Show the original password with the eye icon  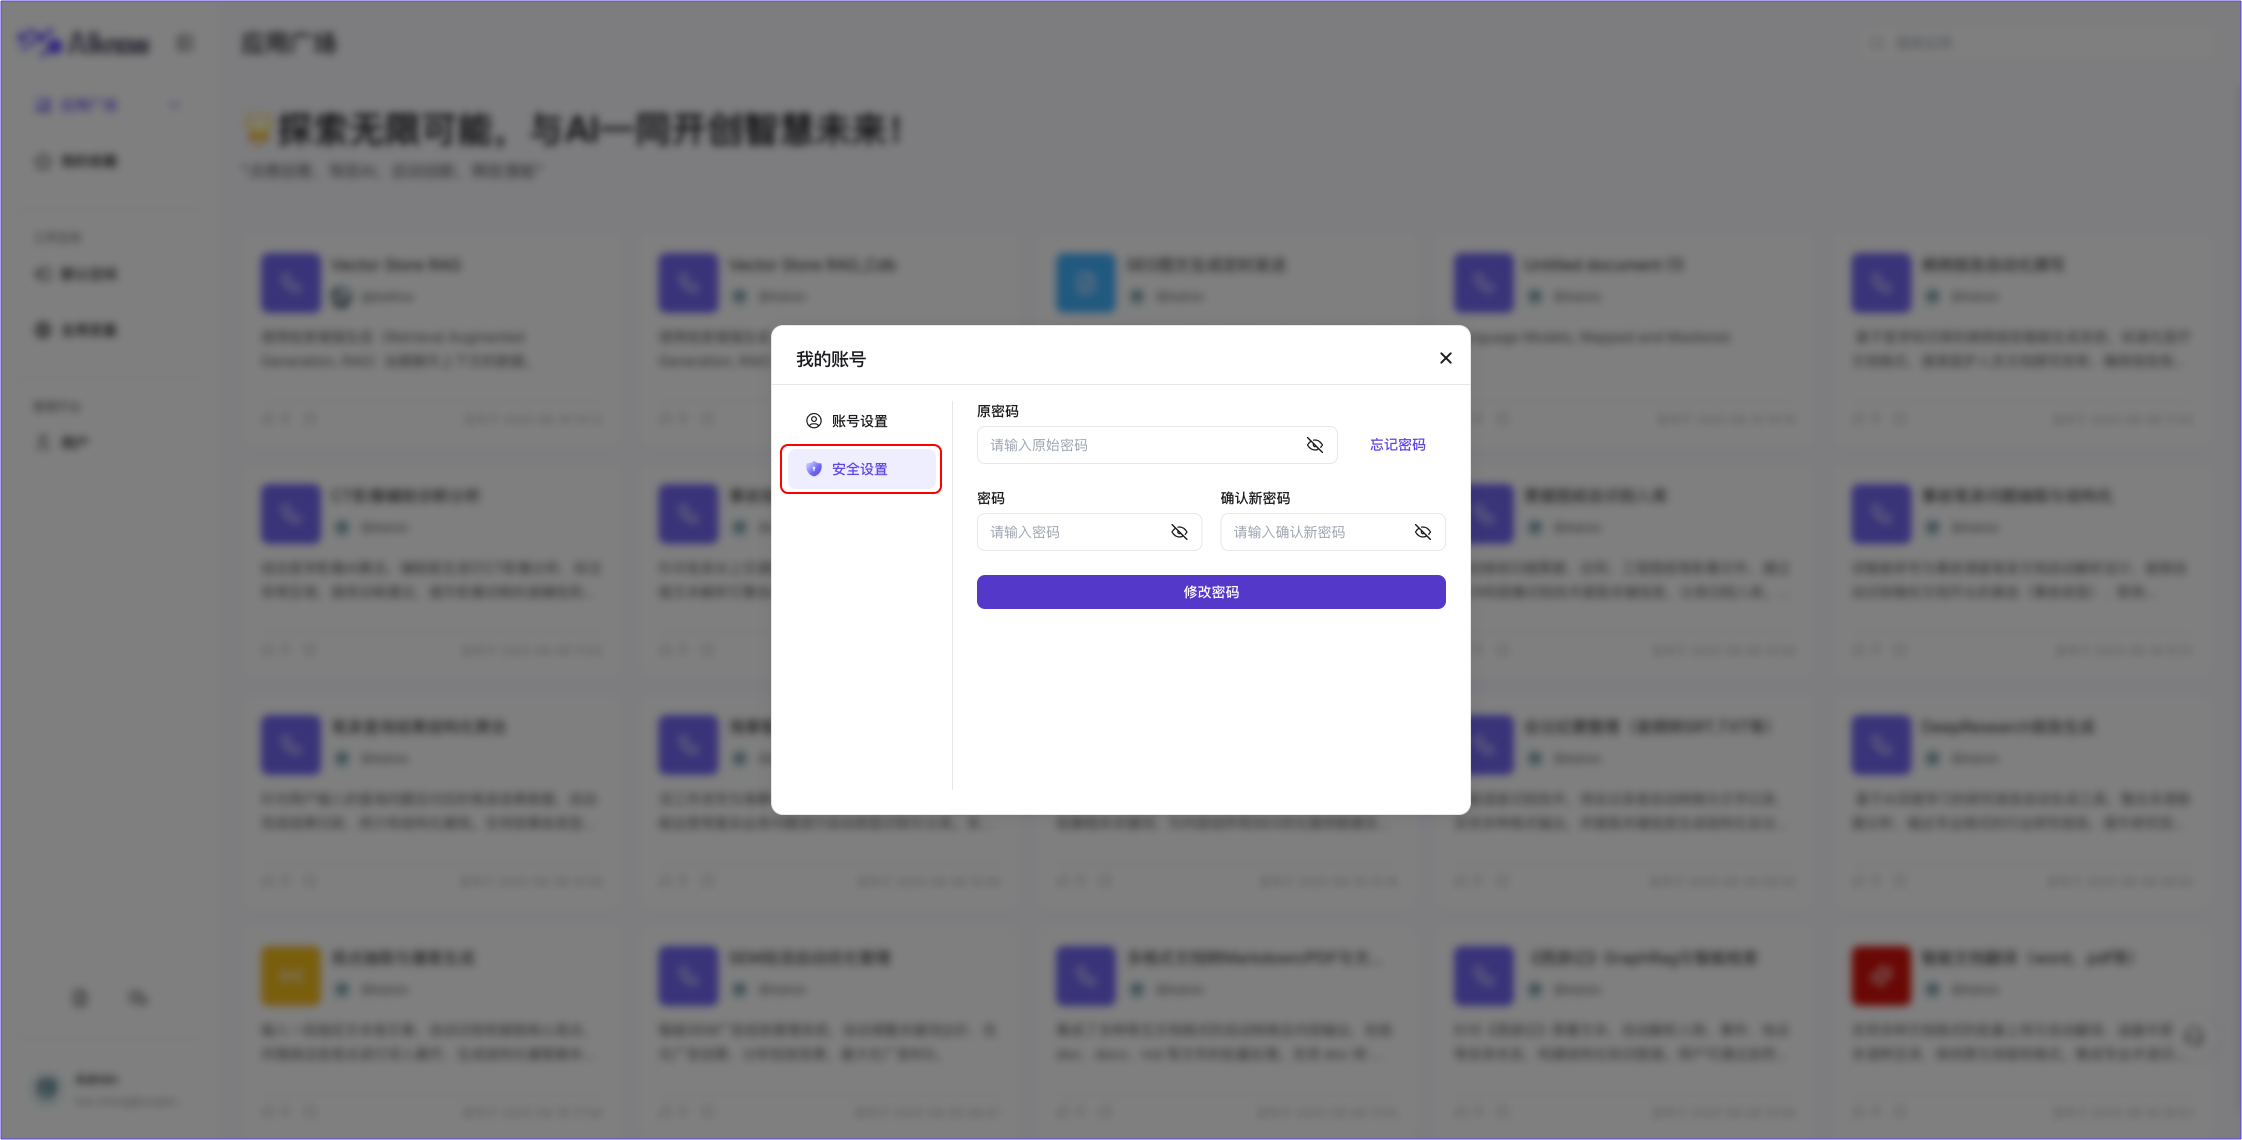click(1315, 445)
